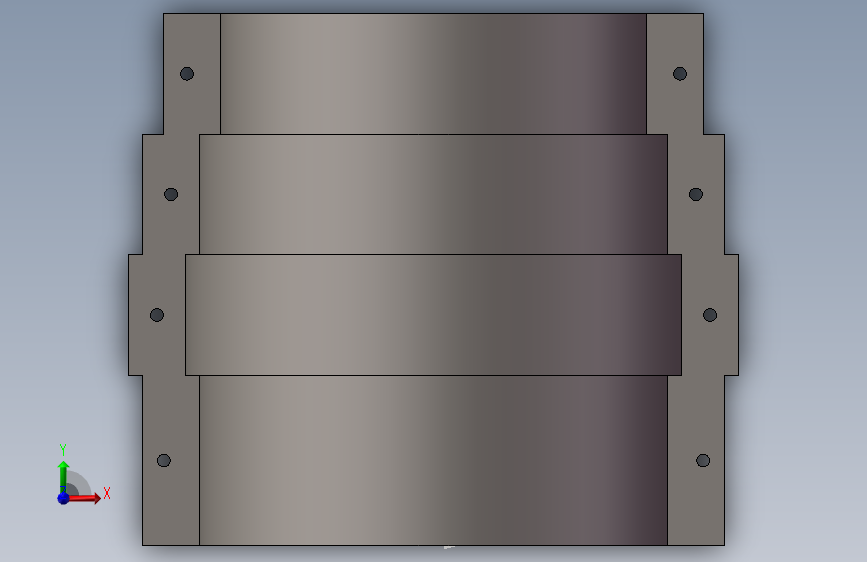Select the bottom cylinder section of the model
This screenshot has width=867, height=562.
(434, 460)
